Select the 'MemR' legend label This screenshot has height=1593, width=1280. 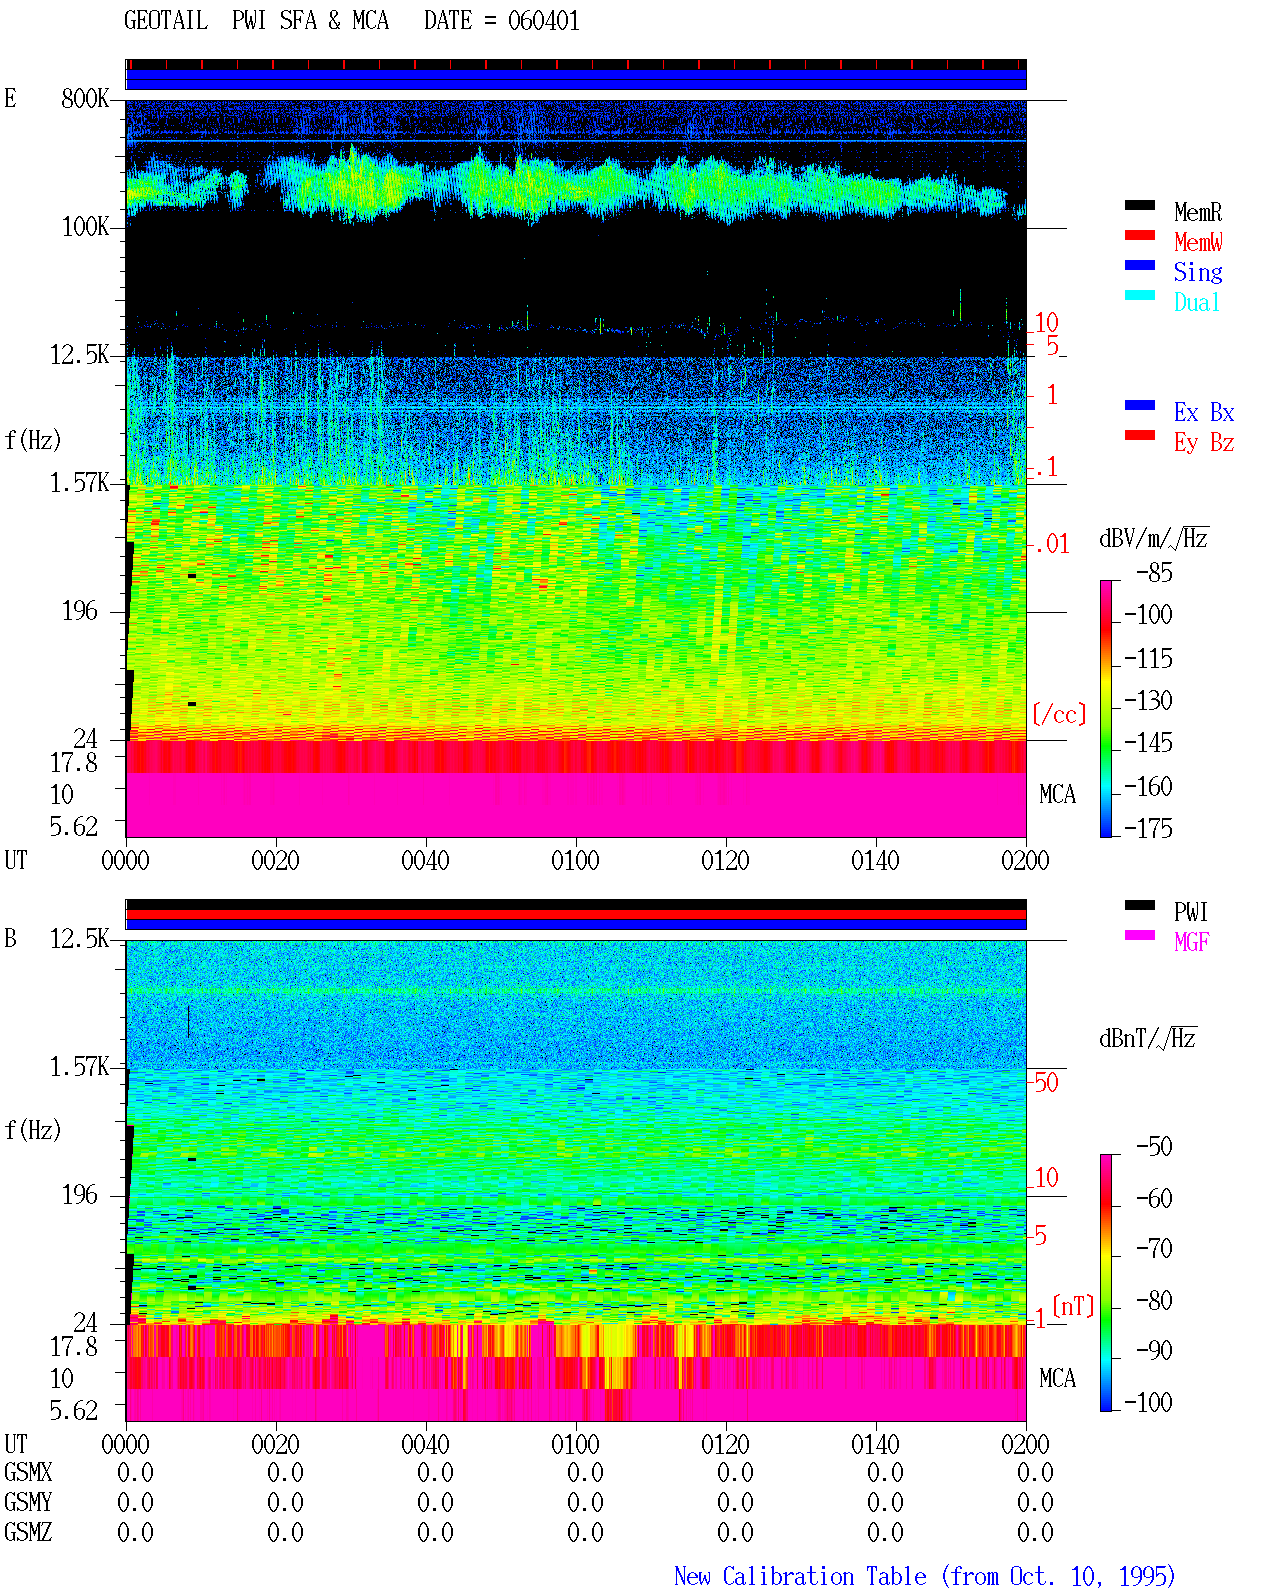1198,212
